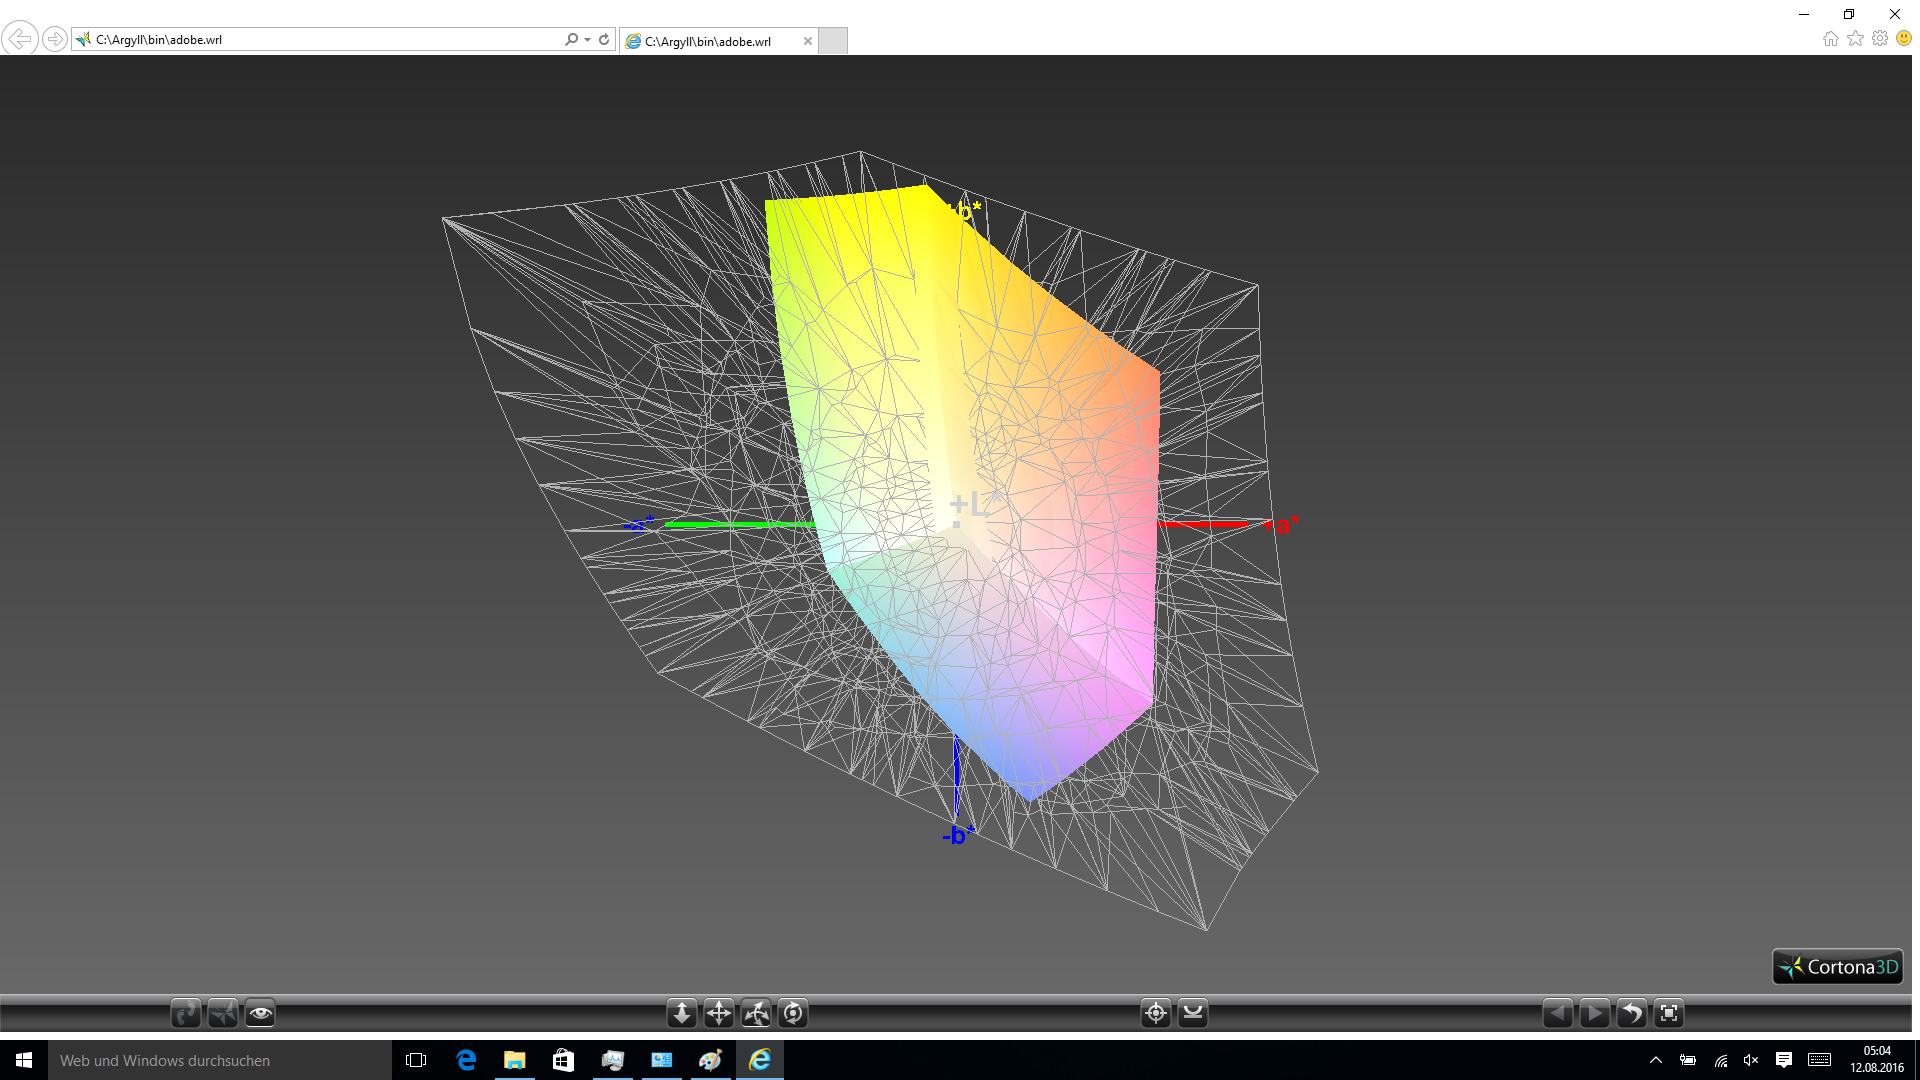This screenshot has width=1920, height=1080.
Task: Click the 'Web und Windows durchsuchen' search box
Action: point(220,1060)
